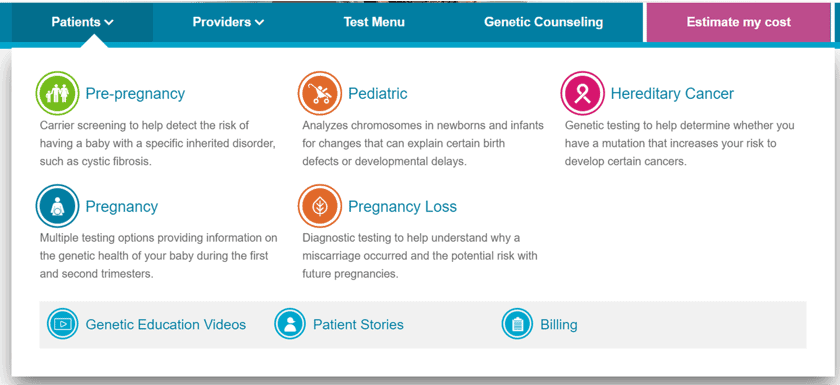The height and width of the screenshot is (385, 840).
Task: Click the pink Hereditary Cancer ribbon icon
Action: (582, 93)
